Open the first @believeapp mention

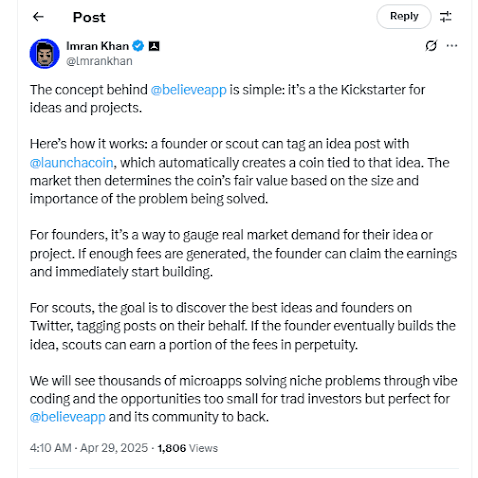(188, 90)
